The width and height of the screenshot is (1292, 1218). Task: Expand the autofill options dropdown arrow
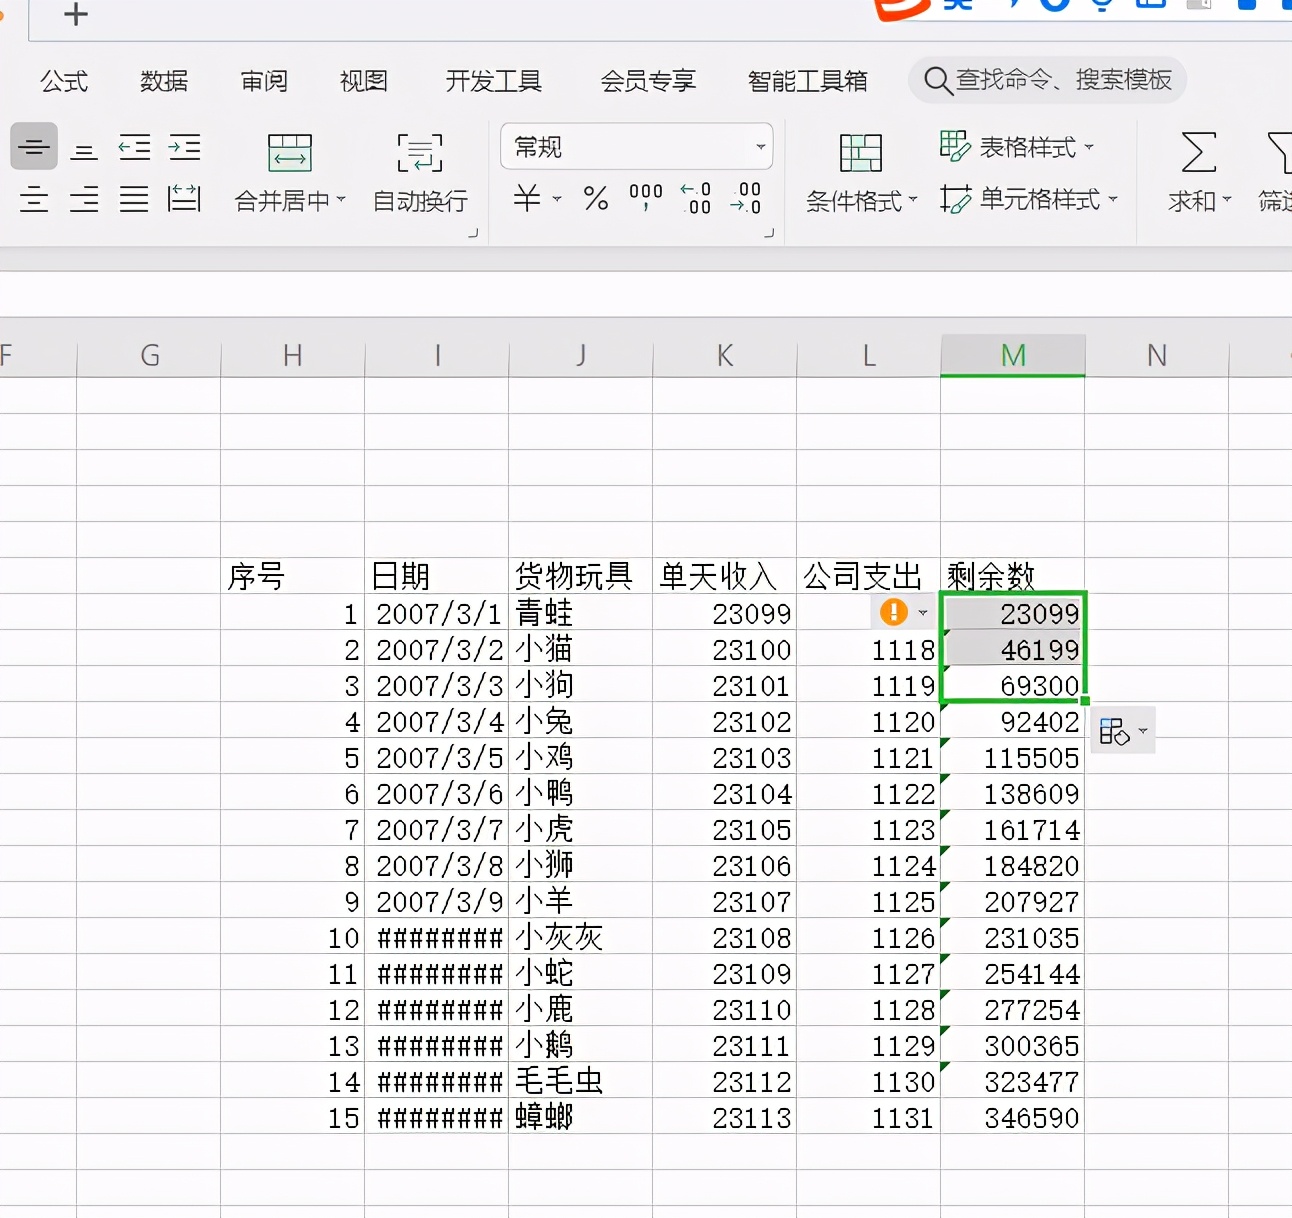point(1143,731)
